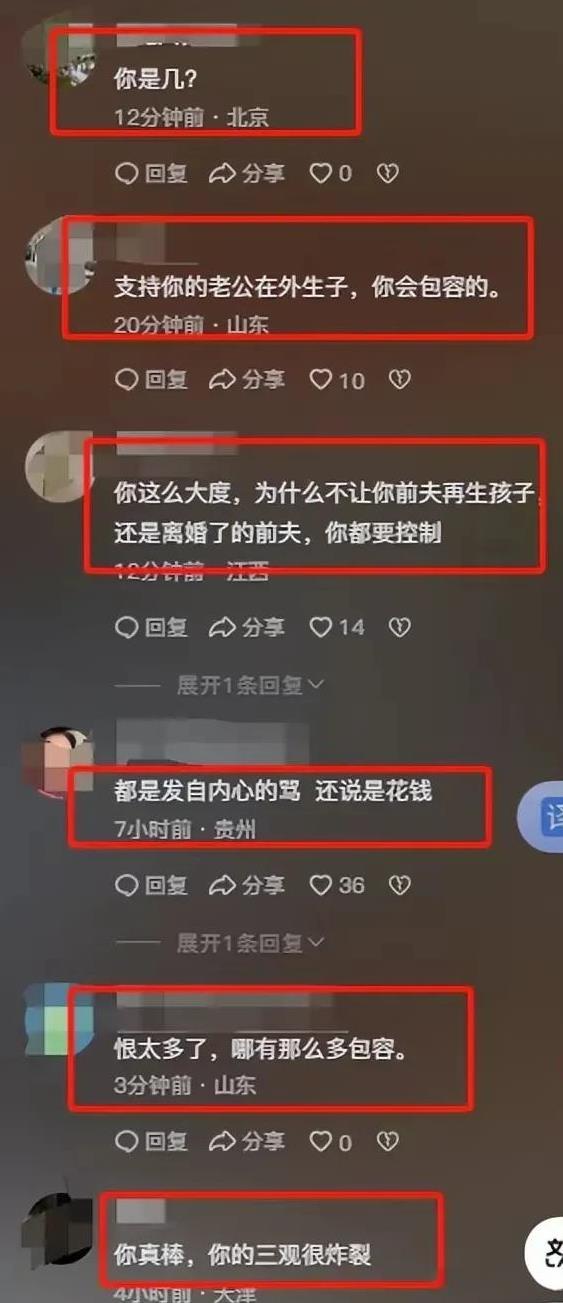This screenshot has width=563, height=1303.
Task: Dislike the "恨太多了" comment
Action: (x=387, y=1141)
